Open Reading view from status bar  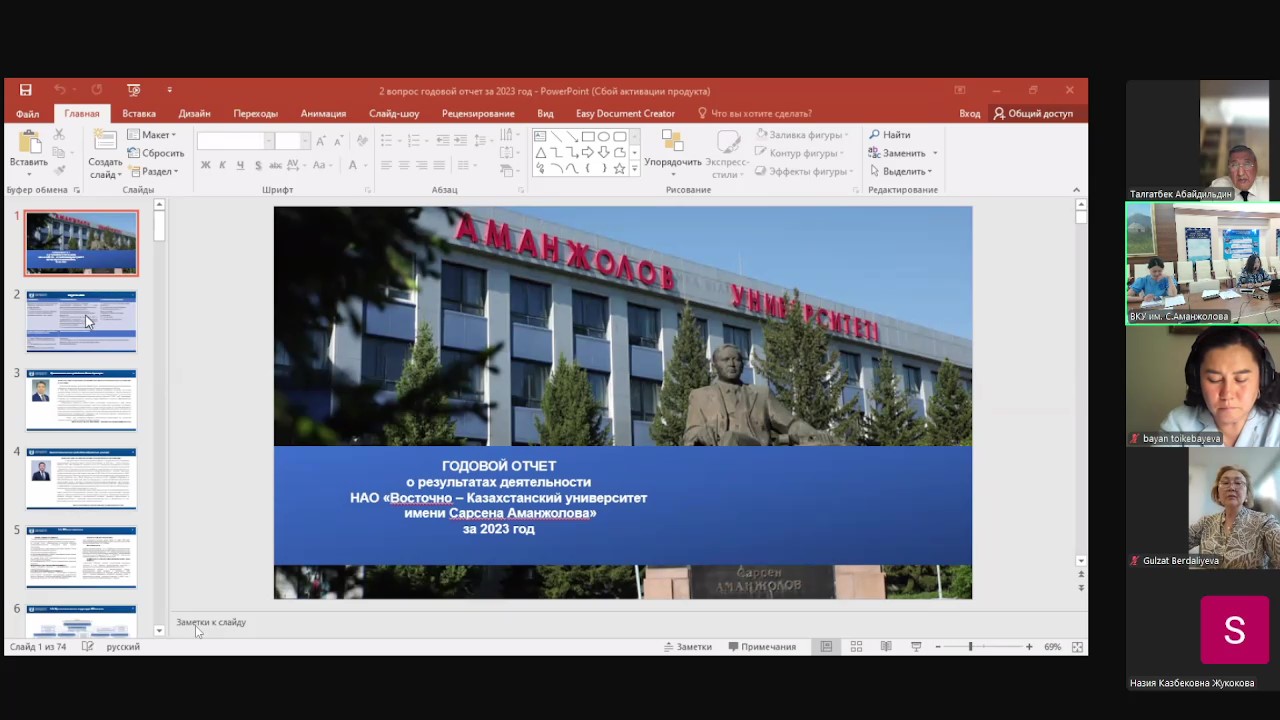(x=886, y=647)
